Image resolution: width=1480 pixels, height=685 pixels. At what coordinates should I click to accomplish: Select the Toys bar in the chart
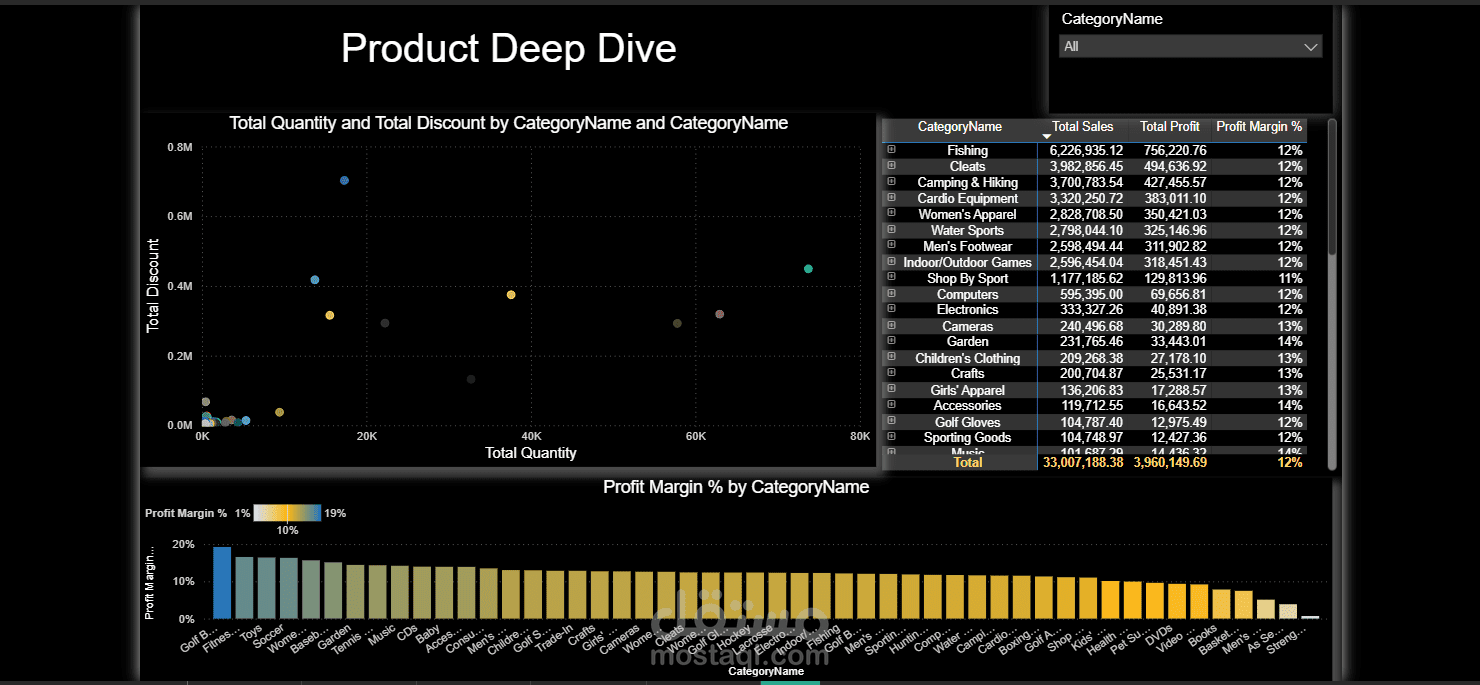point(266,588)
